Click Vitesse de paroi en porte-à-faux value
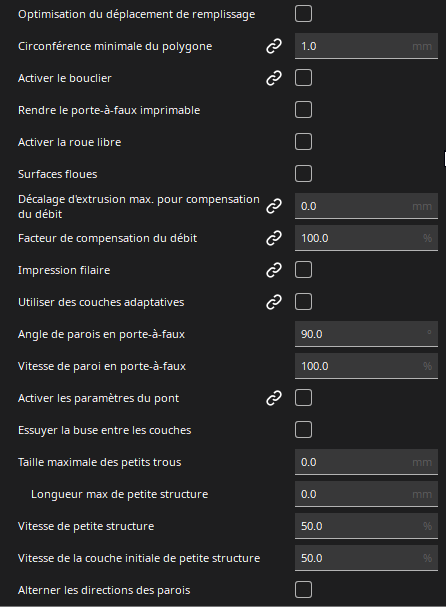Image resolution: width=446 pixels, height=607 pixels. (366, 366)
